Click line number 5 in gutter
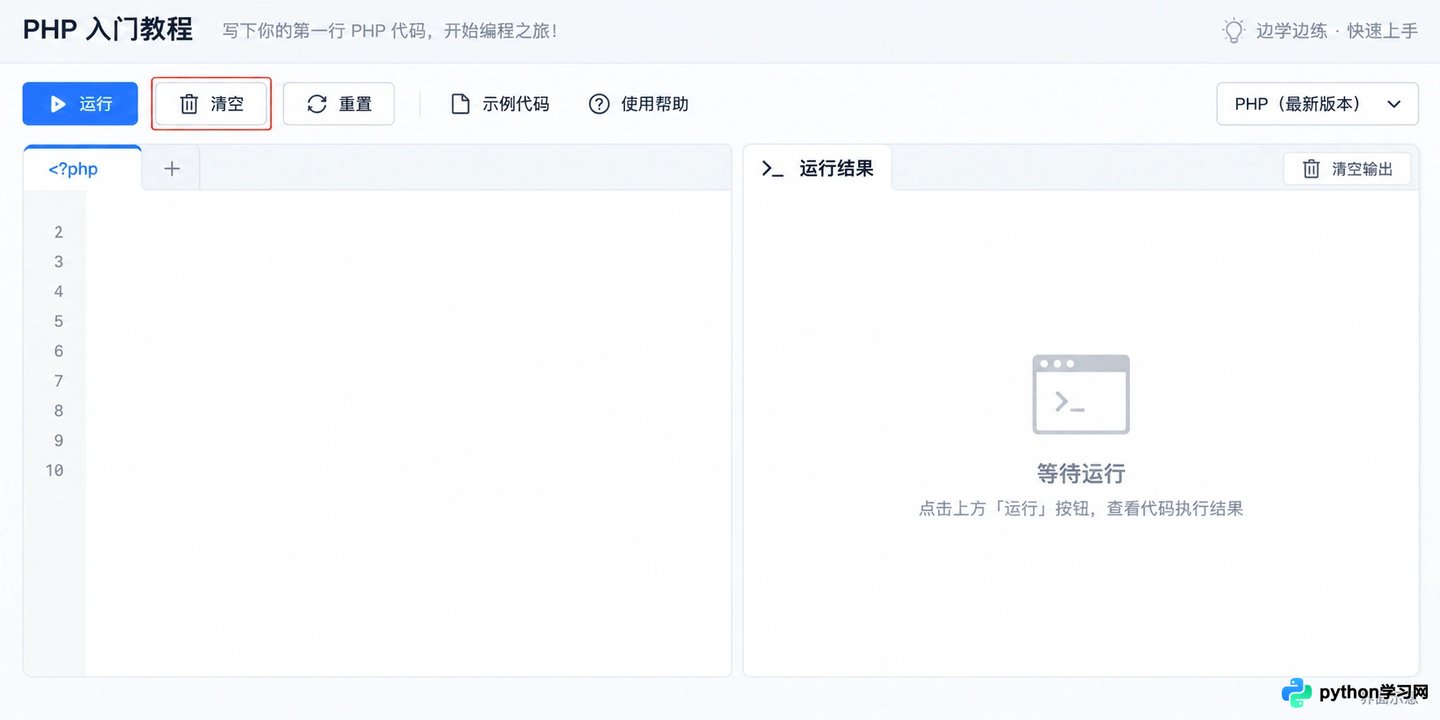 click(58, 321)
